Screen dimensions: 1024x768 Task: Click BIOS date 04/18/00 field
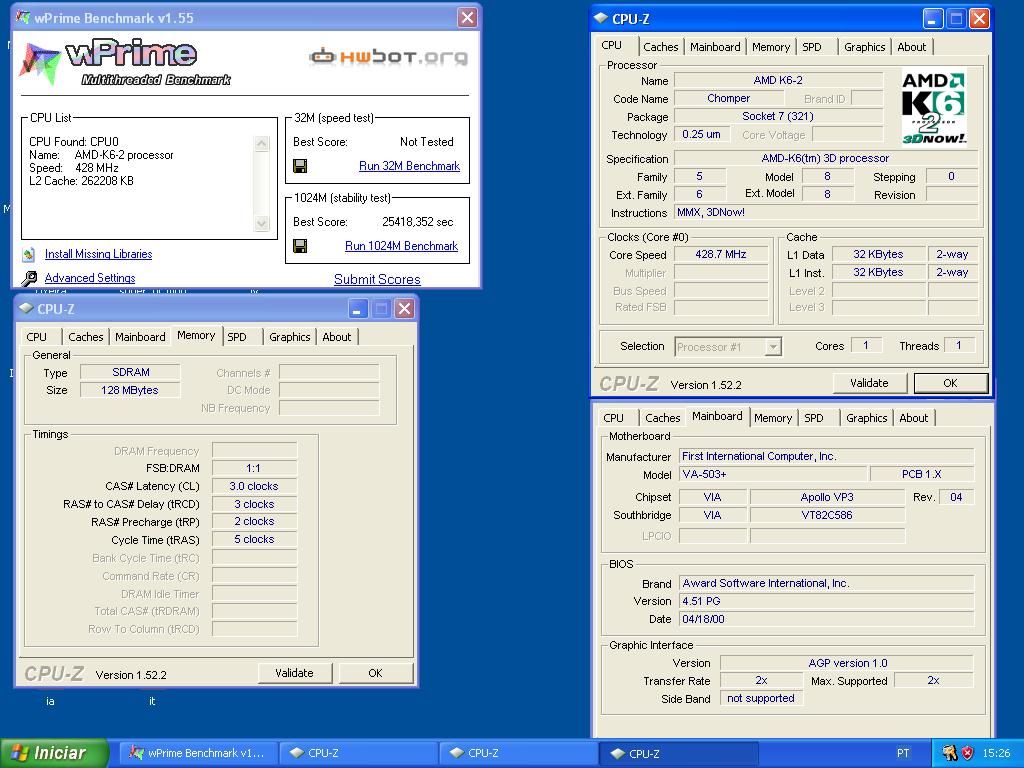point(826,619)
